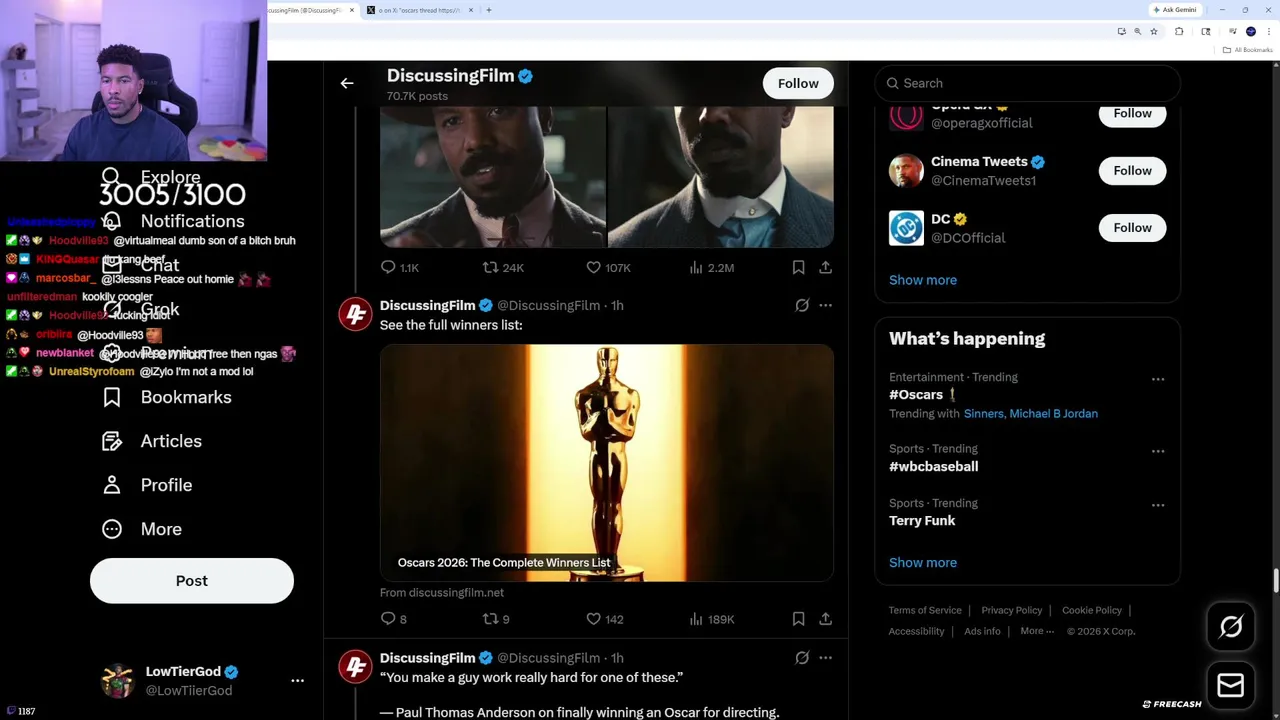View analytics of the 2.2M views post
The width and height of the screenshot is (1280, 720).
click(712, 267)
